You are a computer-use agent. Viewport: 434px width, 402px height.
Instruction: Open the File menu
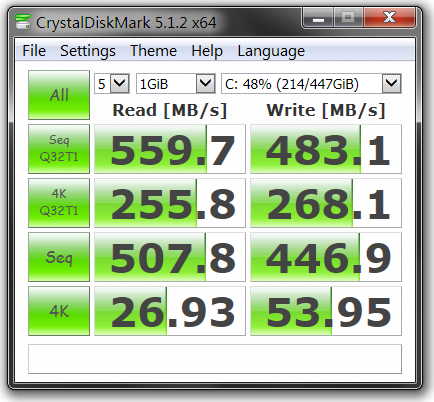coord(34,51)
